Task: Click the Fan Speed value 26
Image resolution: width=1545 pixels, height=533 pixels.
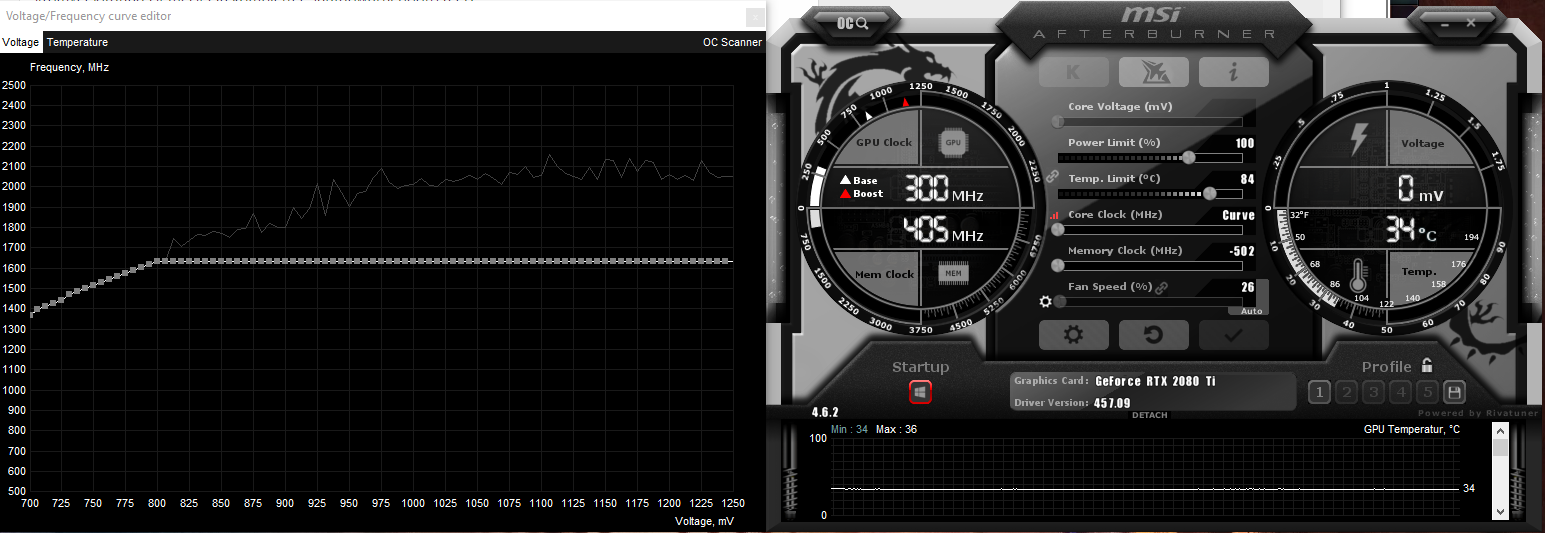Action: 1247,287
